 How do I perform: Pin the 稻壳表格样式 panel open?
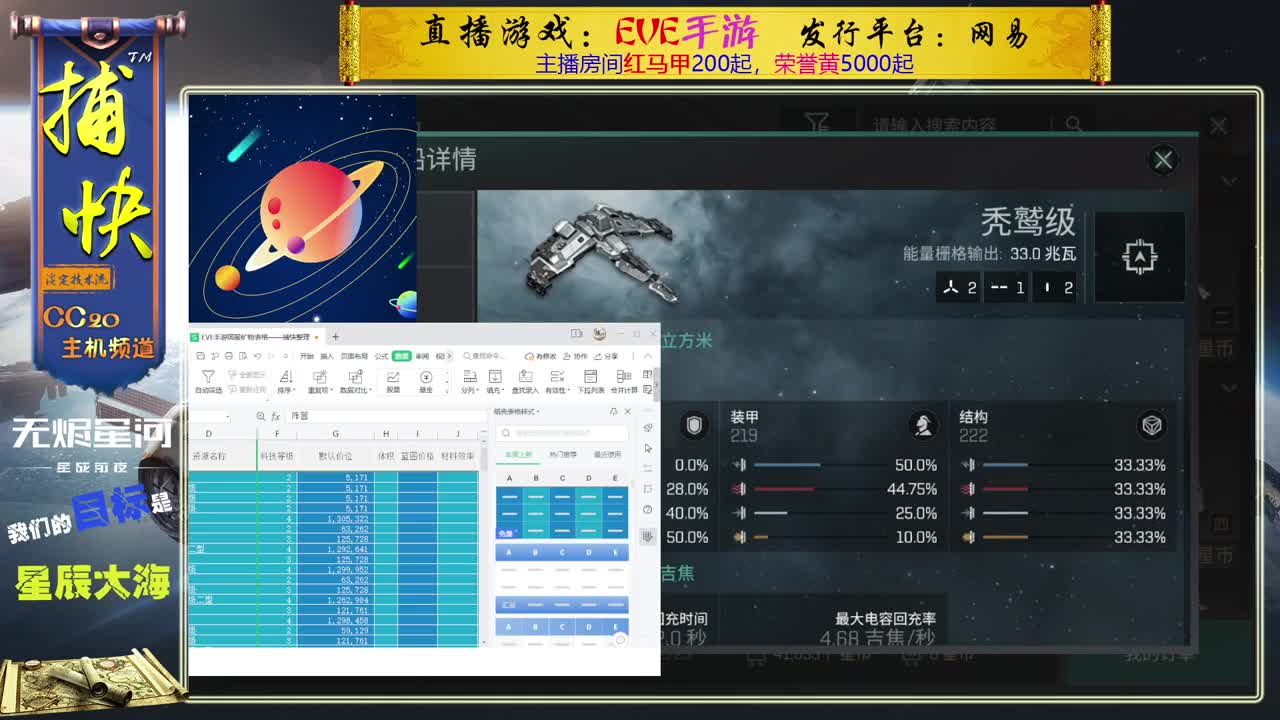[614, 411]
